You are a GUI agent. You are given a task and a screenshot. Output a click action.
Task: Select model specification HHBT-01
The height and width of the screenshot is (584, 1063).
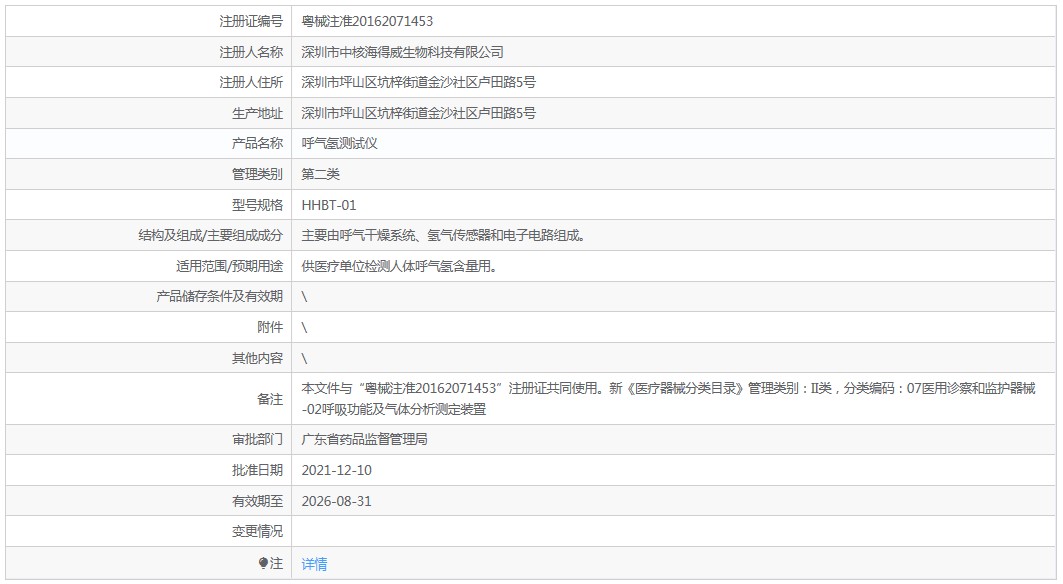tap(328, 205)
